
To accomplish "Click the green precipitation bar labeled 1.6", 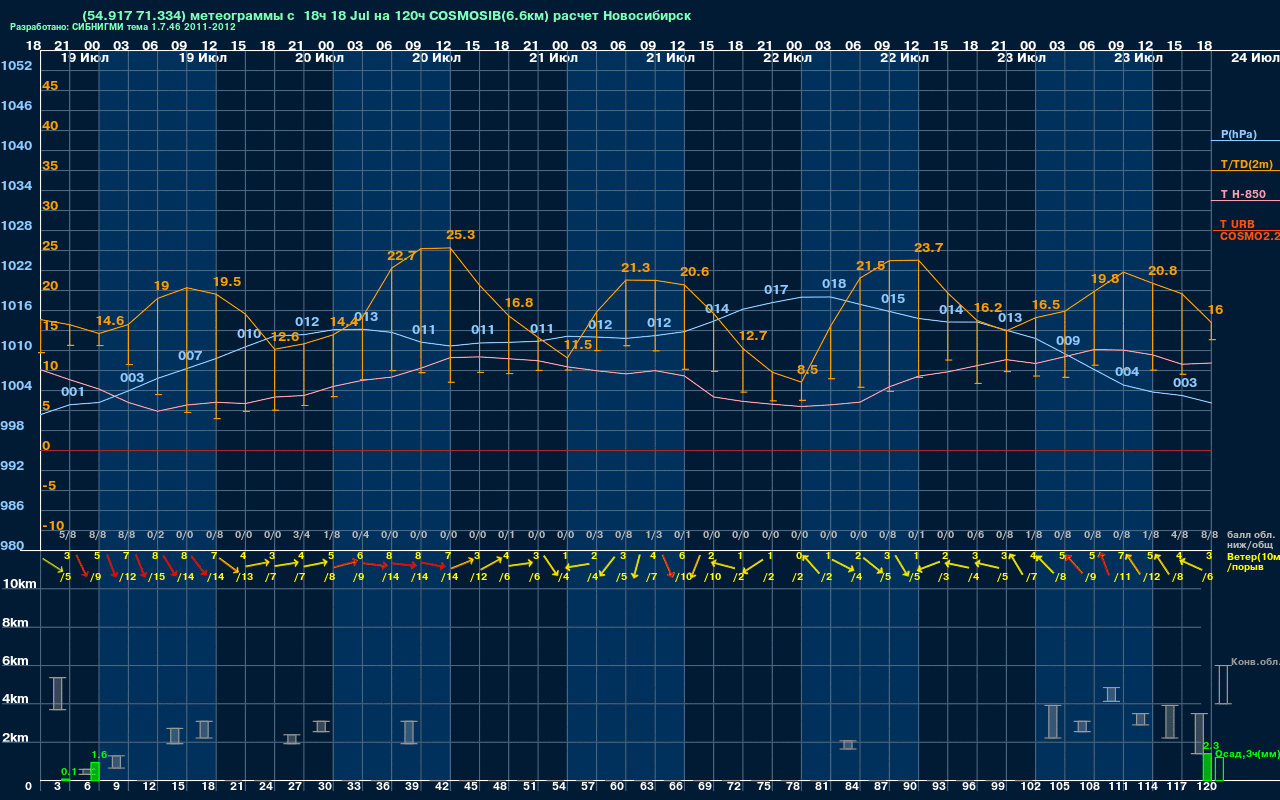I will 95,771.
